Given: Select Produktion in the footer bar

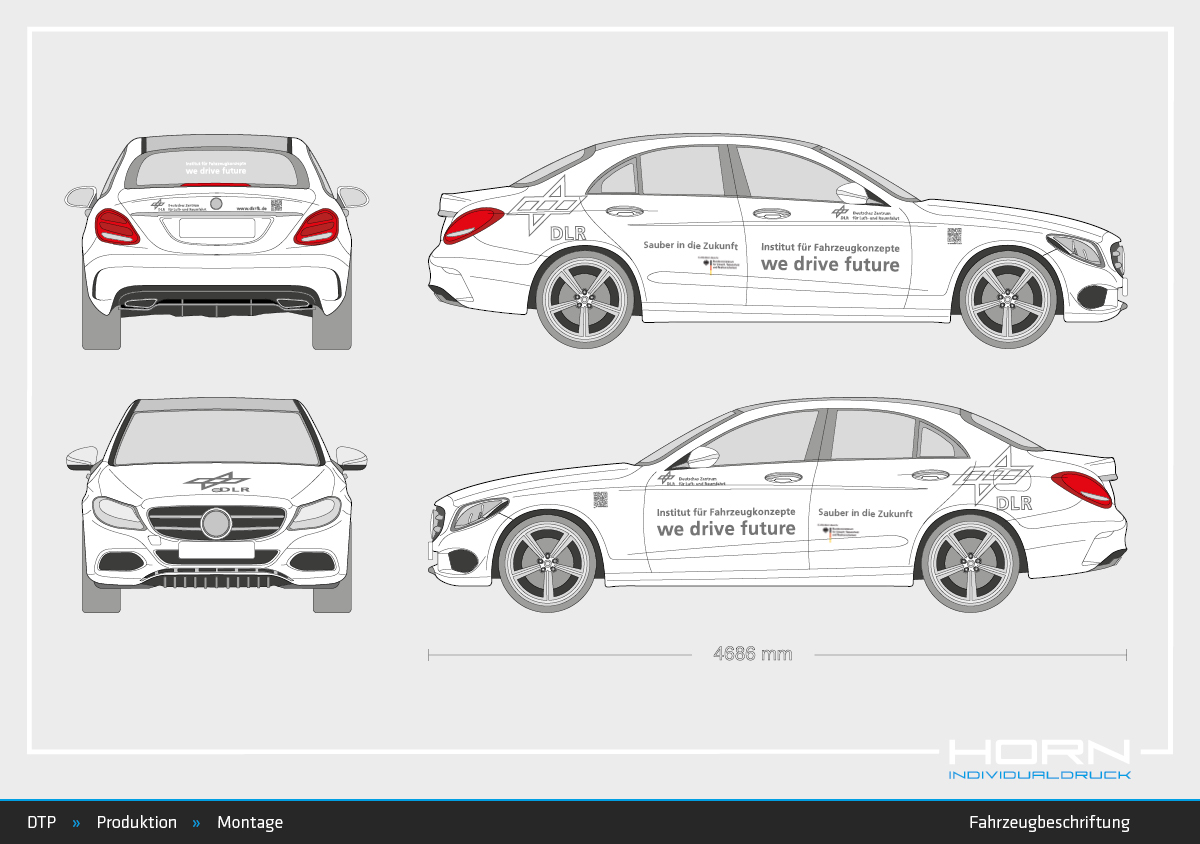Looking at the screenshot, I should click(x=136, y=823).
